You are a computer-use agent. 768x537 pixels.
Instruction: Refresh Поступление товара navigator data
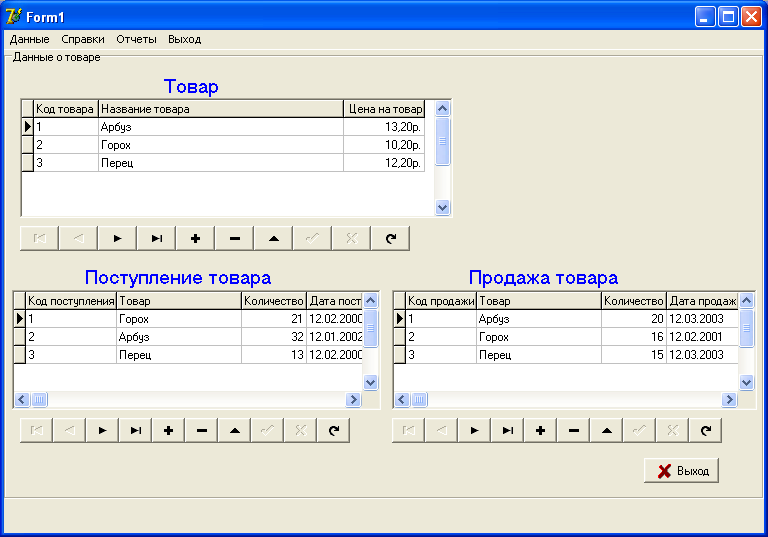point(334,431)
